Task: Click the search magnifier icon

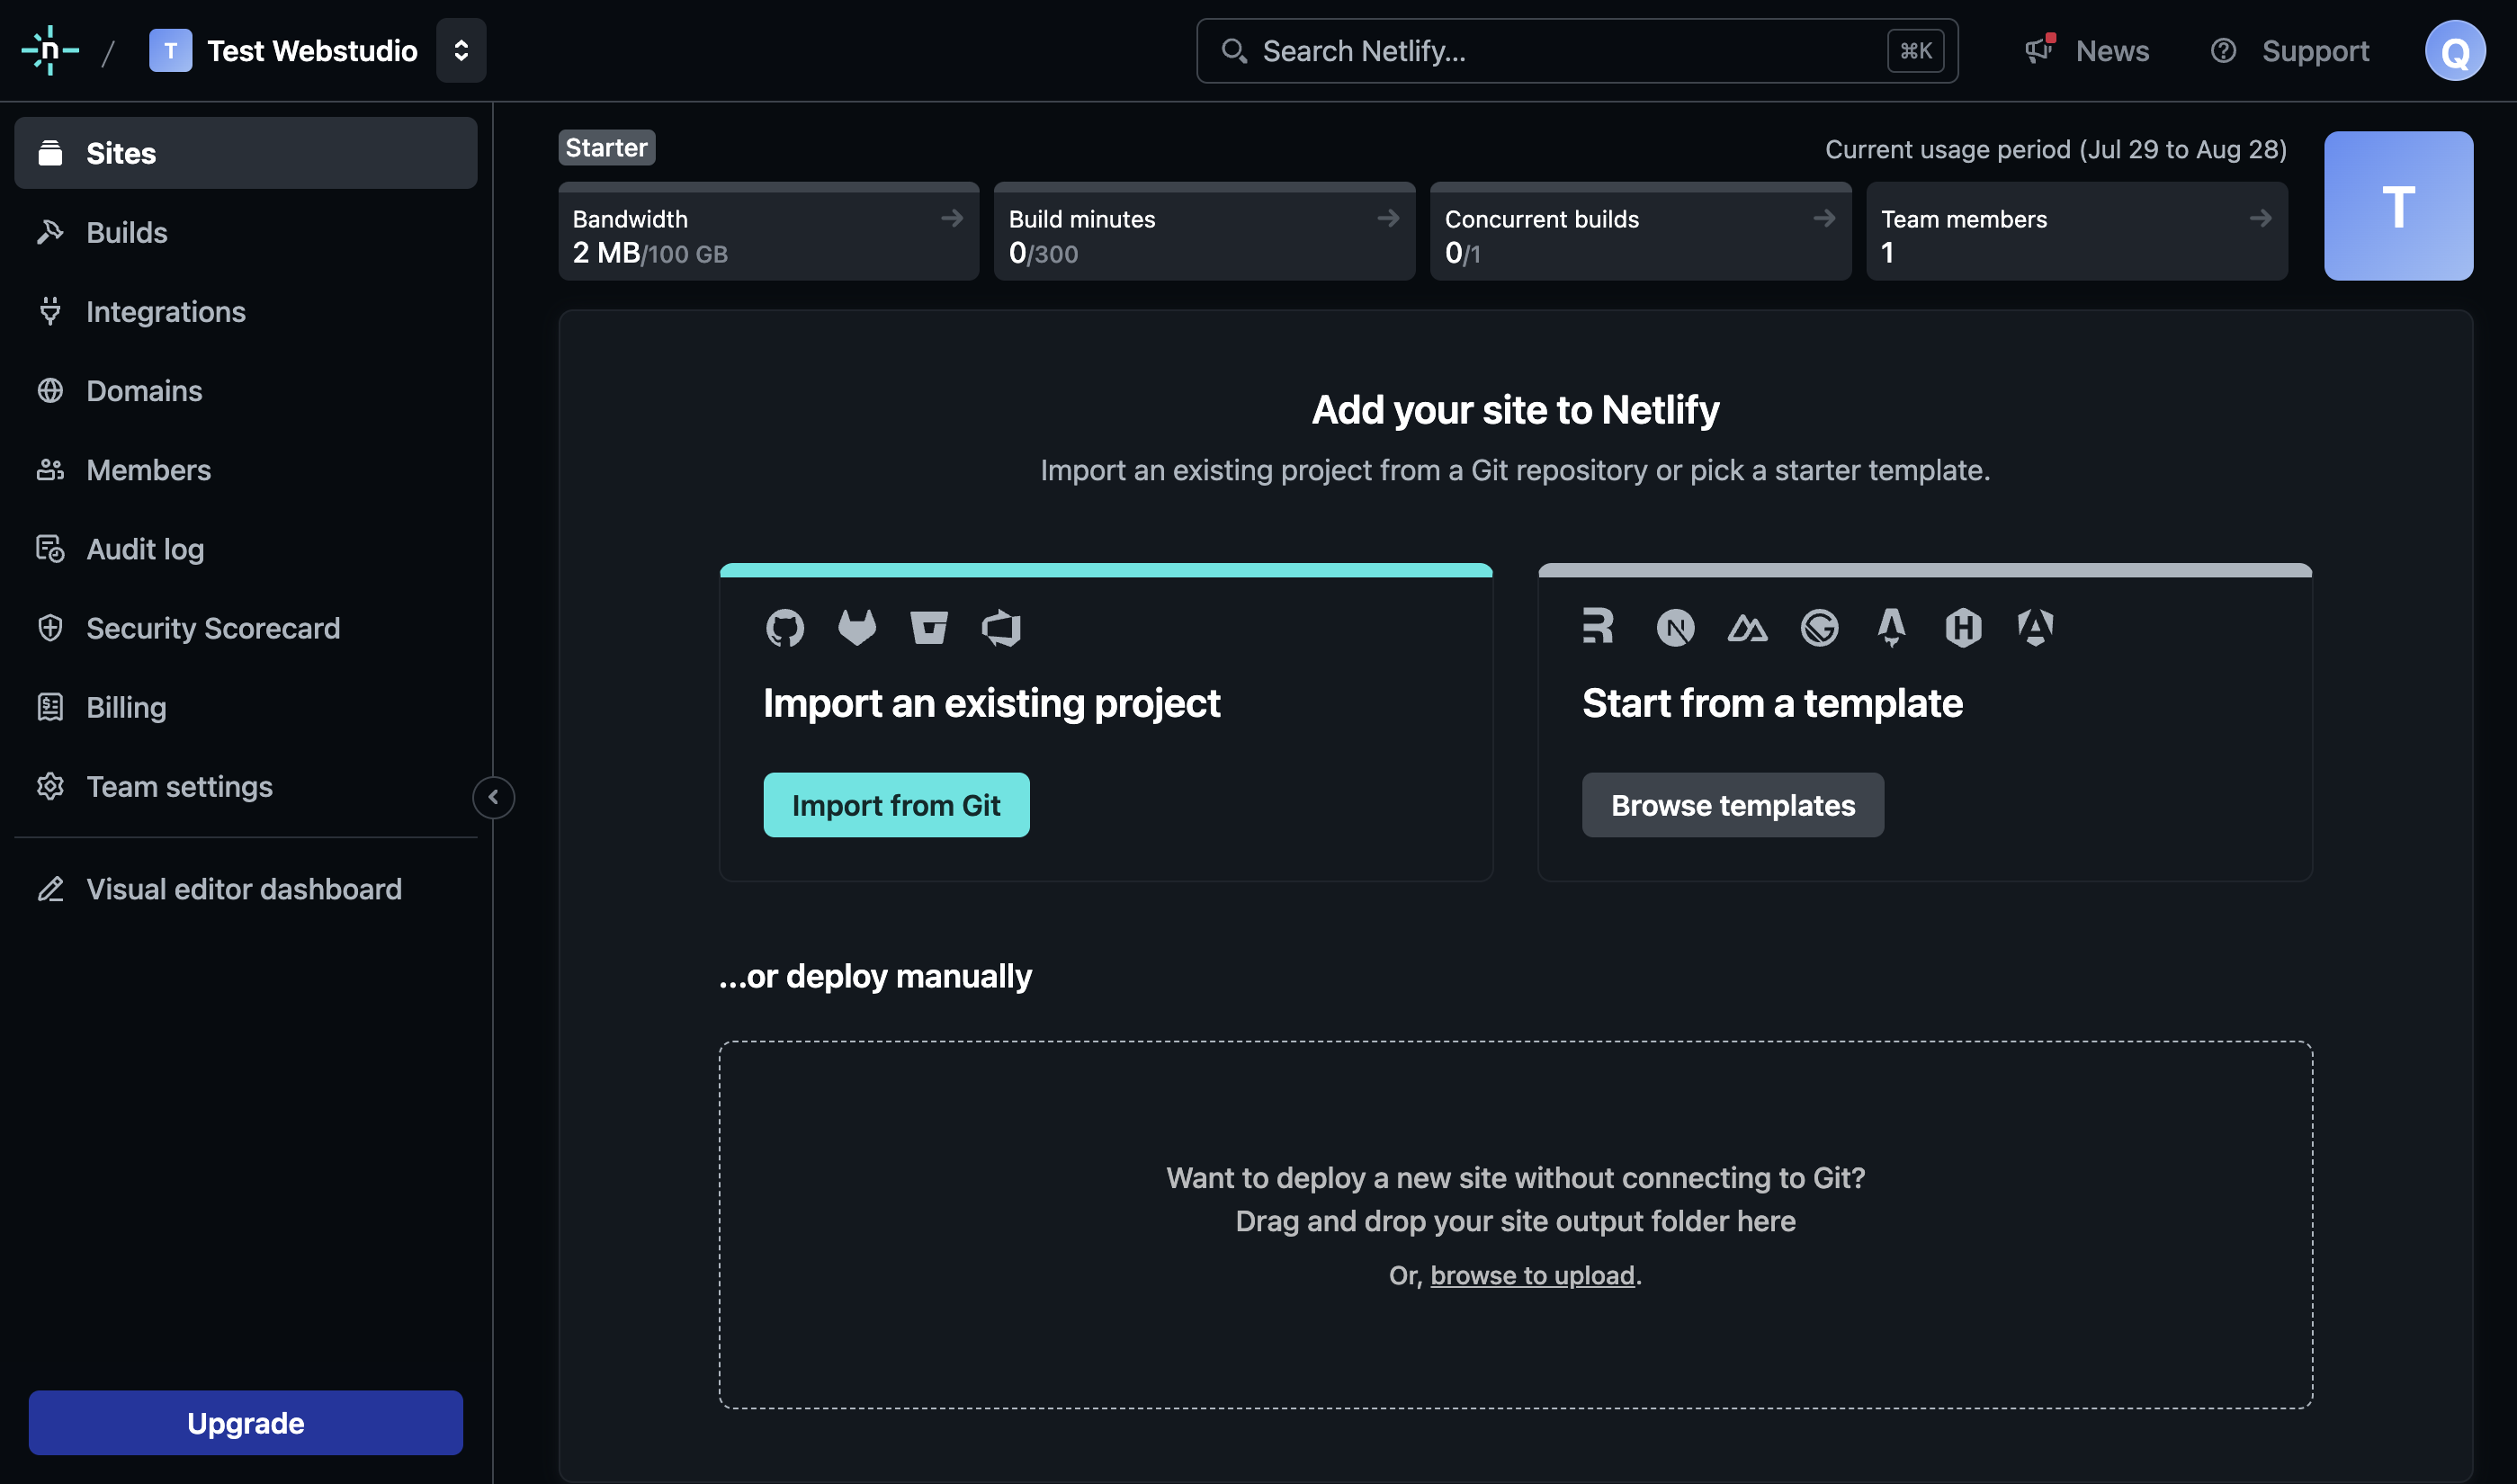Action: (1234, 50)
